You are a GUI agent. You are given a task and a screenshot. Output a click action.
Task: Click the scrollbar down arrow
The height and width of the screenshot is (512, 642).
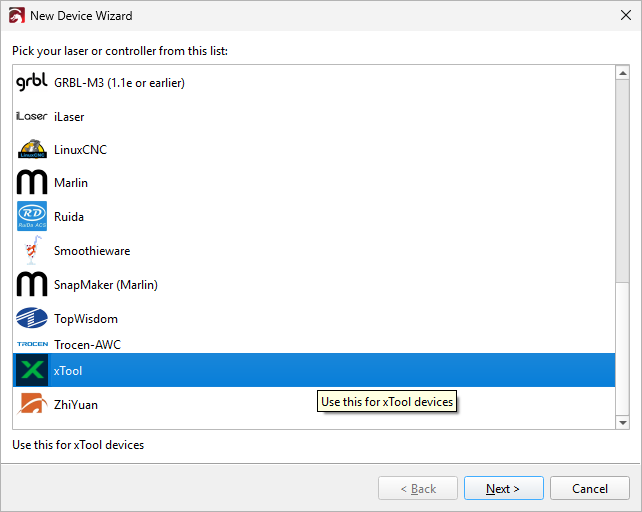tap(623, 422)
